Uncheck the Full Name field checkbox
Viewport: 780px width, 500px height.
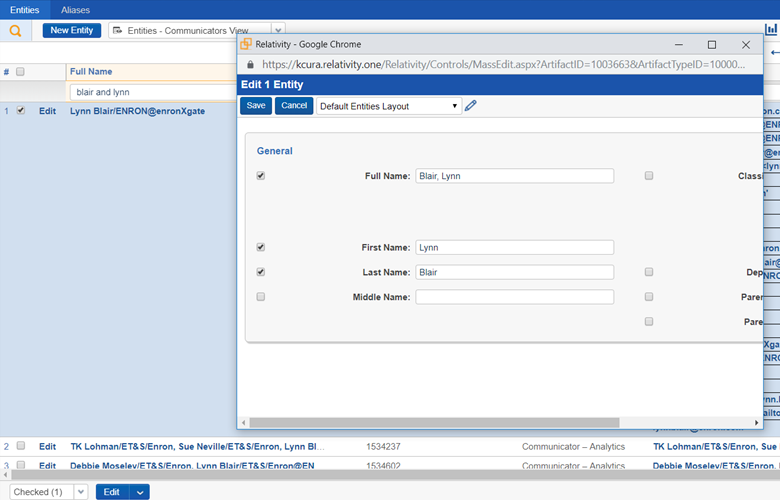point(261,176)
